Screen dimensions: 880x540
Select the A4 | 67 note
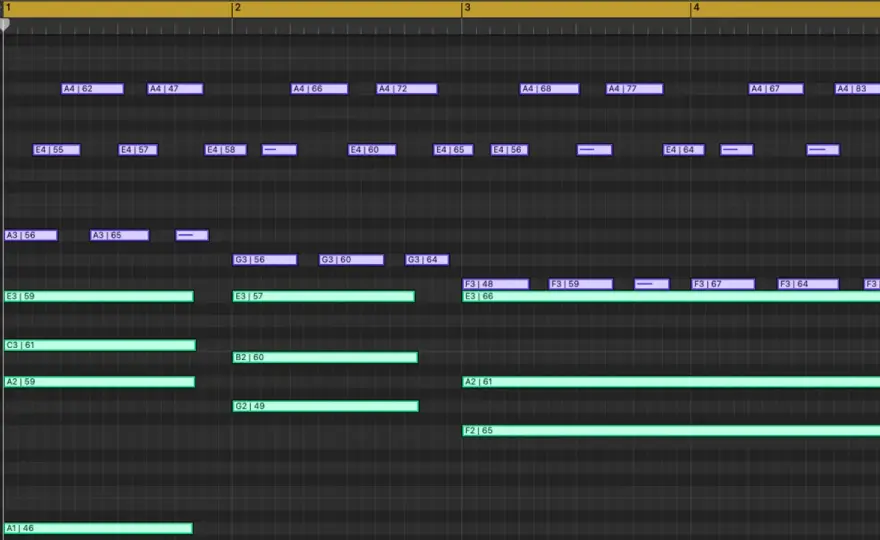776,89
